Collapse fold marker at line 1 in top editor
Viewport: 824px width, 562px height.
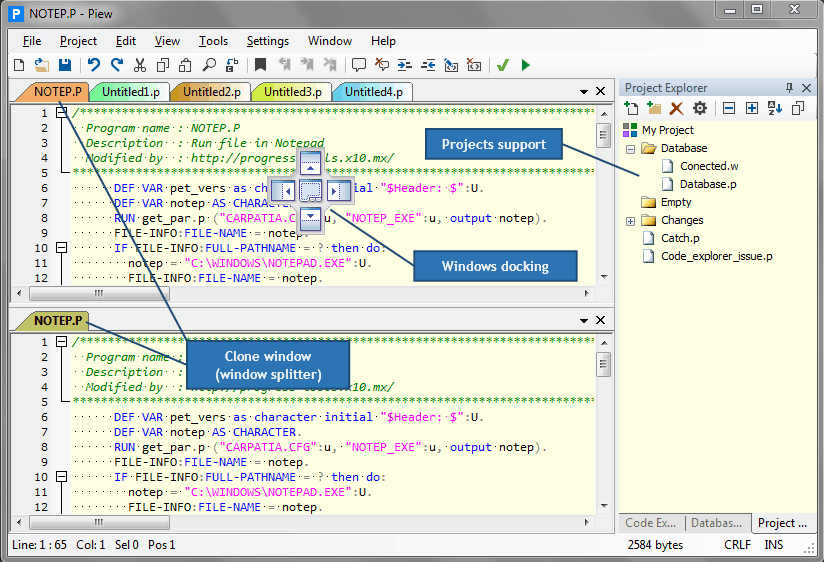[x=61, y=112]
